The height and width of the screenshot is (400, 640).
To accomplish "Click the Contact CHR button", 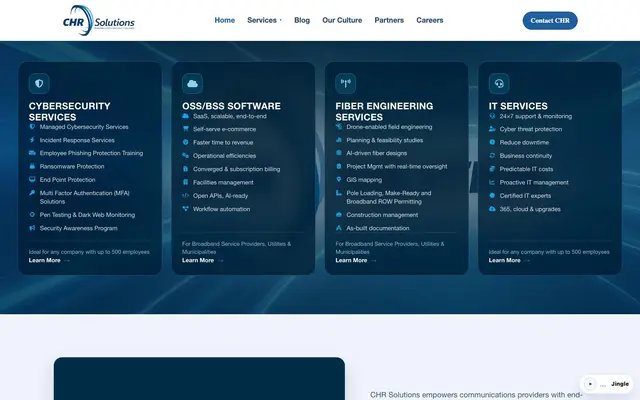I will tap(550, 20).
